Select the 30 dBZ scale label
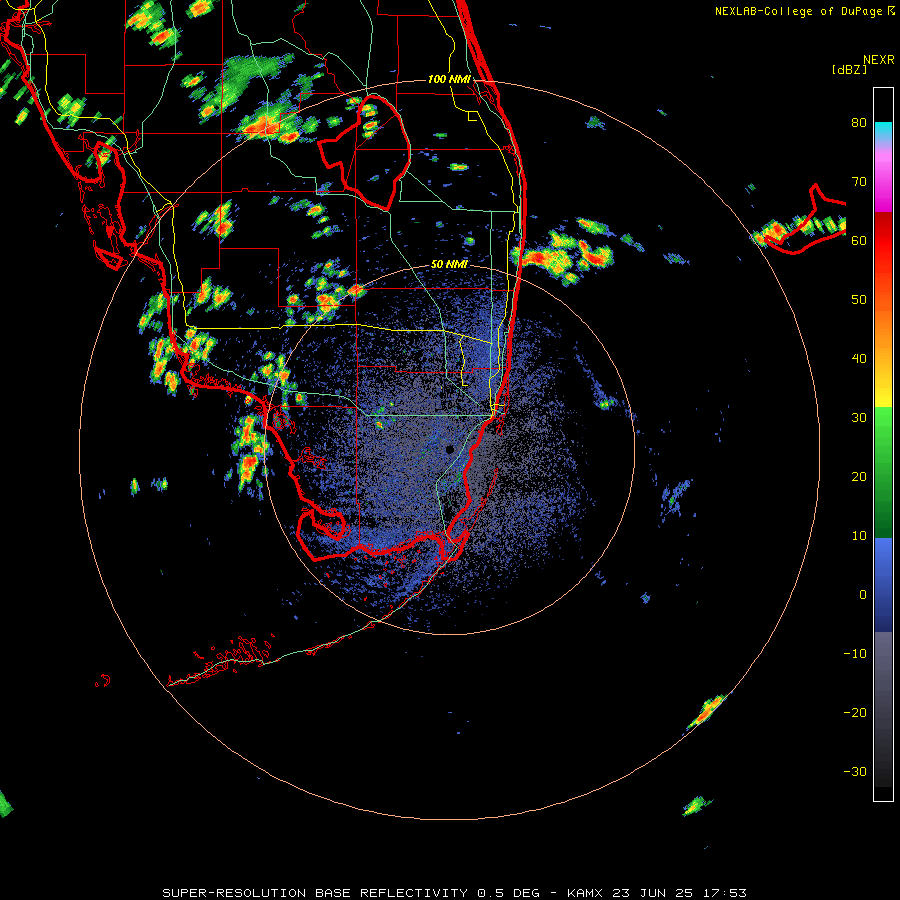 click(859, 418)
